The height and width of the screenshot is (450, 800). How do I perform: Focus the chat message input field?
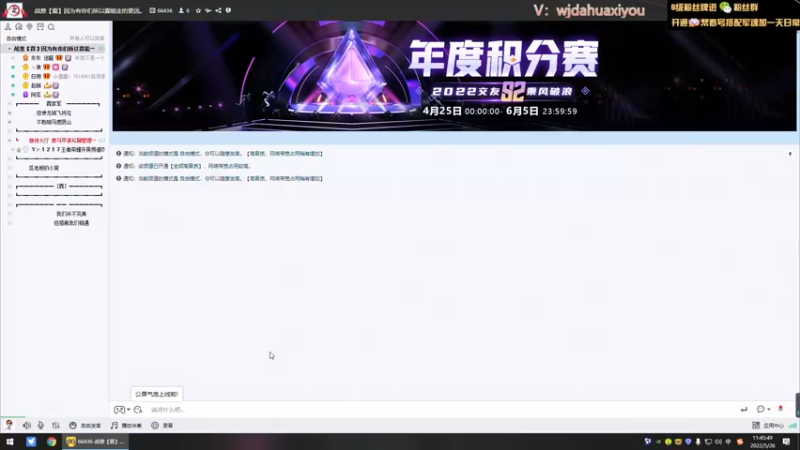tap(439, 410)
